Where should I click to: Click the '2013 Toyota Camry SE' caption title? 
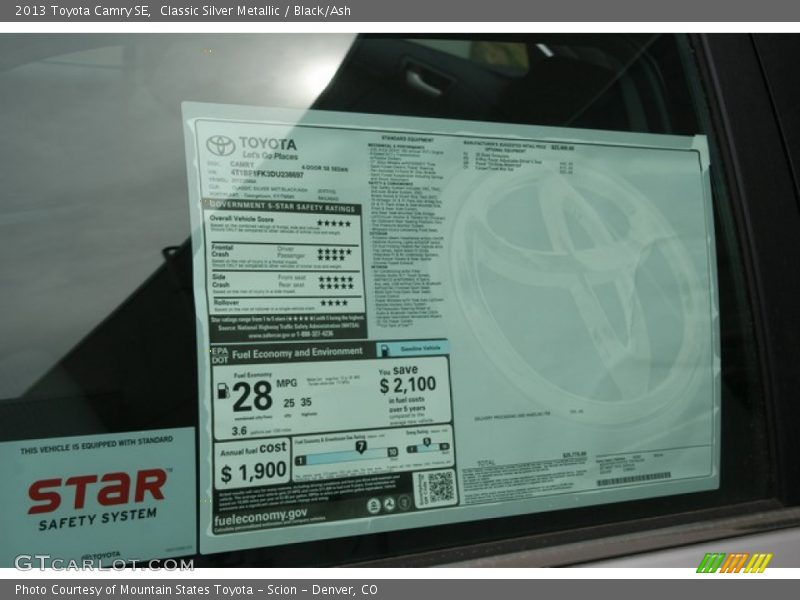[x=83, y=11]
